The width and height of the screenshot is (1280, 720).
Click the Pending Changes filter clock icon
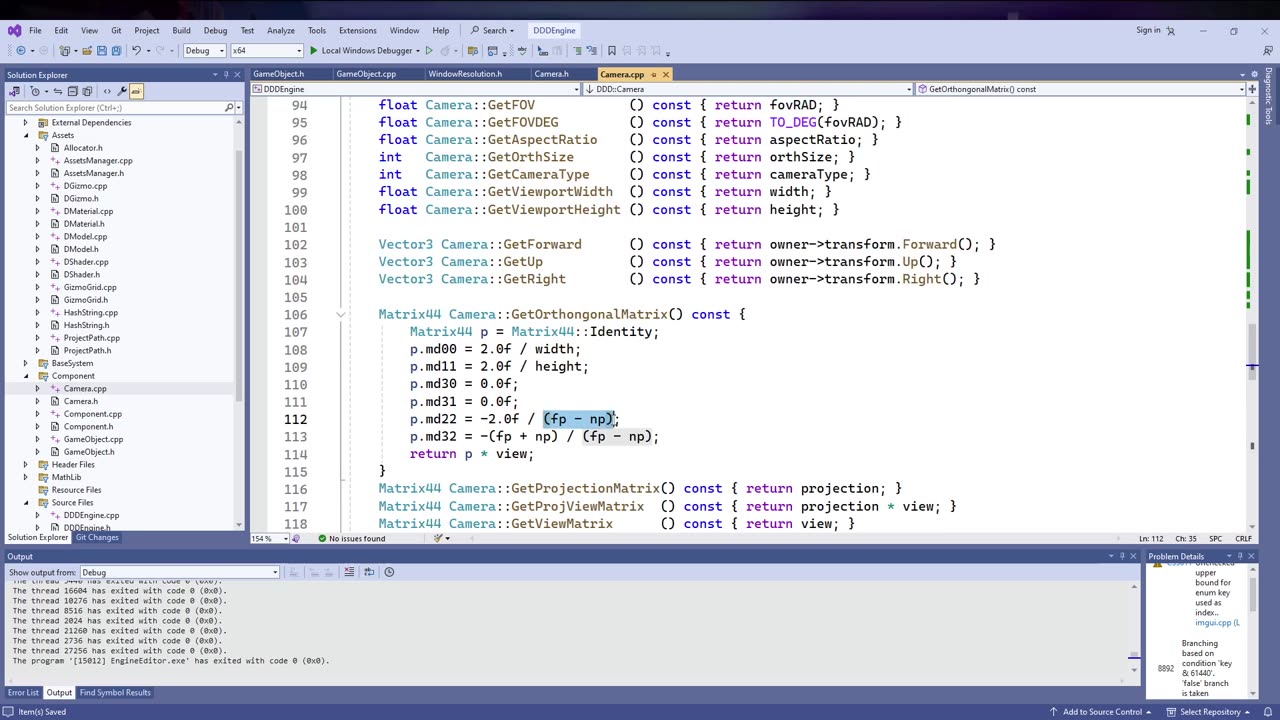[37, 91]
